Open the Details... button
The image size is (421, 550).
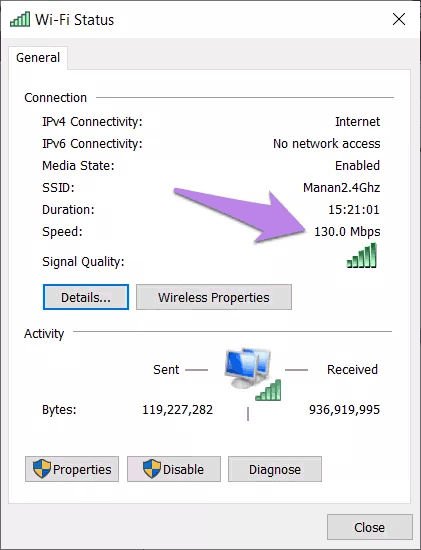pyautogui.click(x=86, y=297)
